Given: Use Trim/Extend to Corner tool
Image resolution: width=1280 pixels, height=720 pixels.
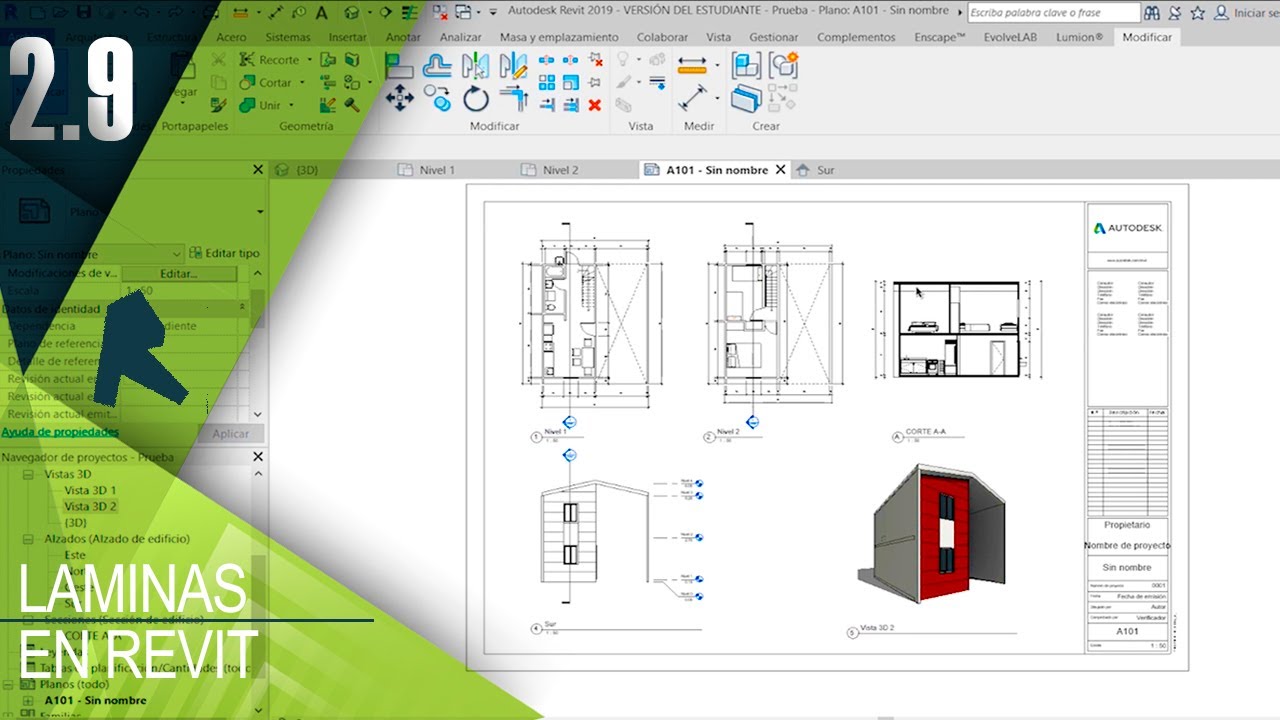Looking at the screenshot, I should [x=513, y=98].
